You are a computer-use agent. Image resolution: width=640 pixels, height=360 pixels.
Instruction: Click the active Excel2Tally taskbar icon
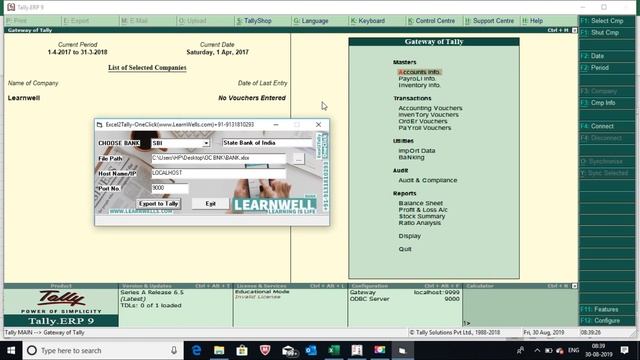pyautogui.click(x=402, y=351)
